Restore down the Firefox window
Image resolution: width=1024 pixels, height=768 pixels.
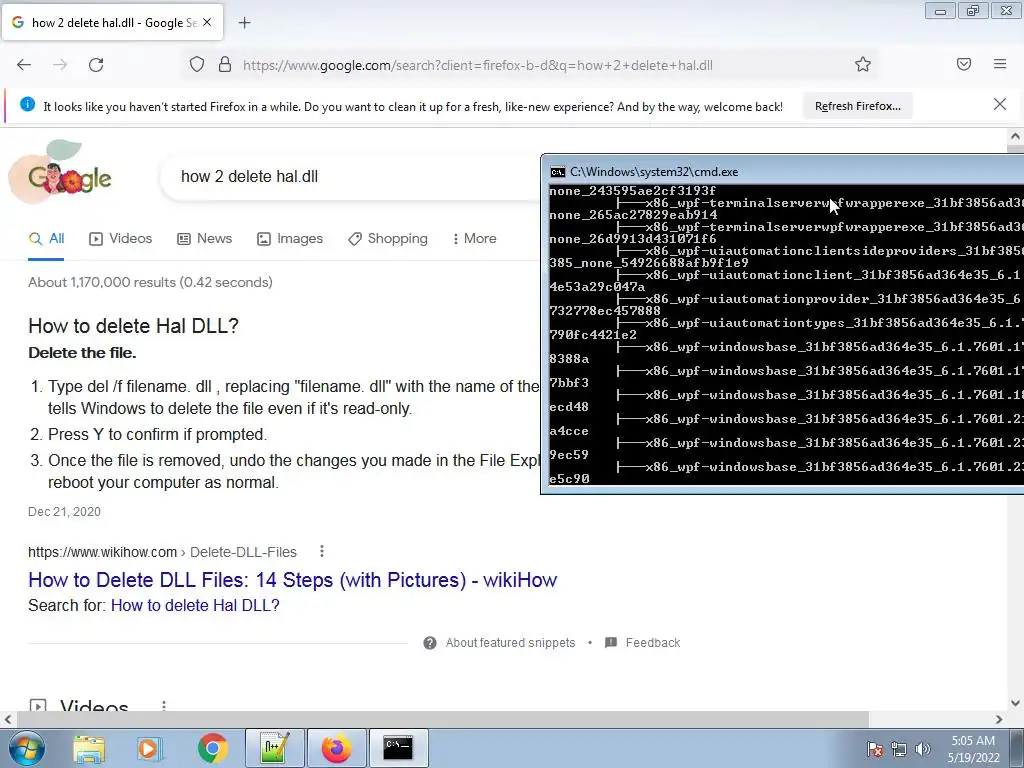tap(973, 11)
